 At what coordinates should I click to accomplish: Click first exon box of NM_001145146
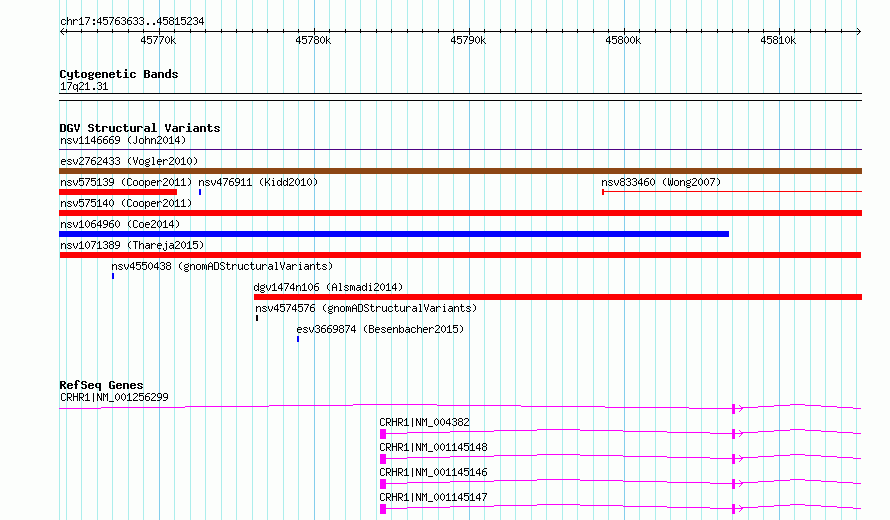[x=383, y=484]
